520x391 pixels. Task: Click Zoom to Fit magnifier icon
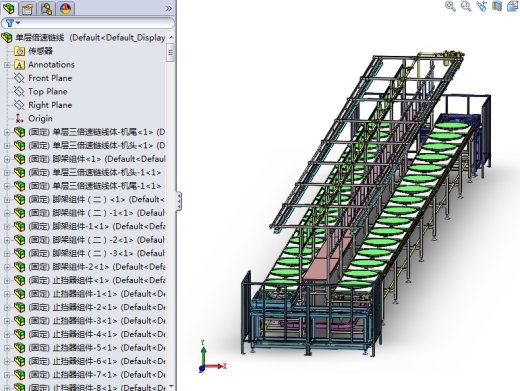pyautogui.click(x=450, y=6)
